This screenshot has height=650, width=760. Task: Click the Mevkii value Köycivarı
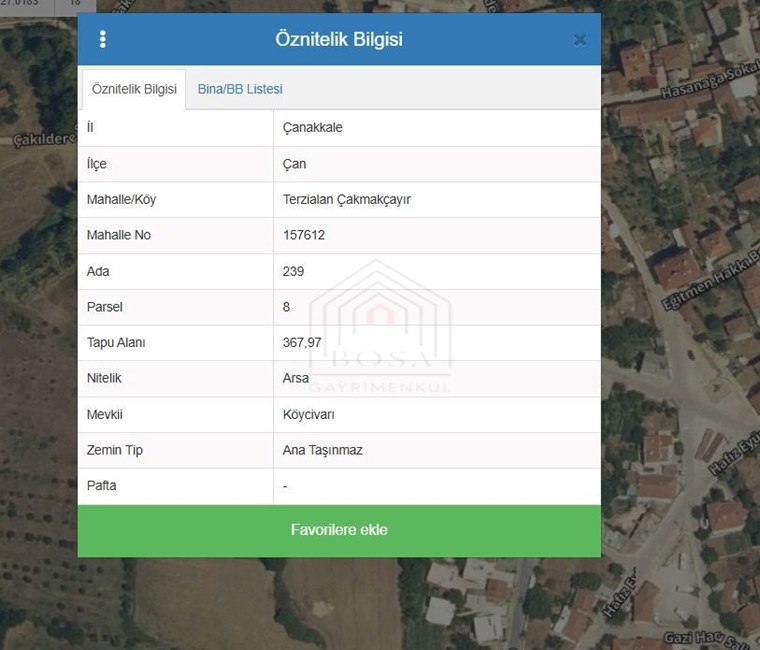pyautogui.click(x=308, y=415)
